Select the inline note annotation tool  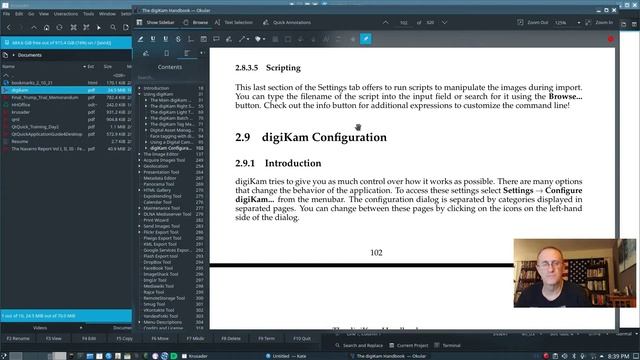coord(203,39)
